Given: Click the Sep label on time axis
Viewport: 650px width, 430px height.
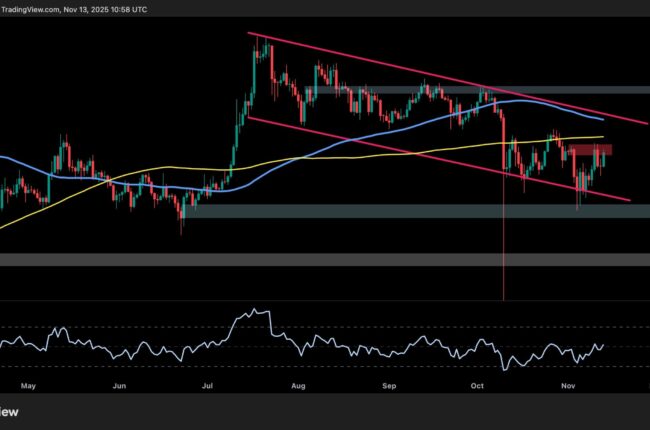Looking at the screenshot, I should pos(390,383).
